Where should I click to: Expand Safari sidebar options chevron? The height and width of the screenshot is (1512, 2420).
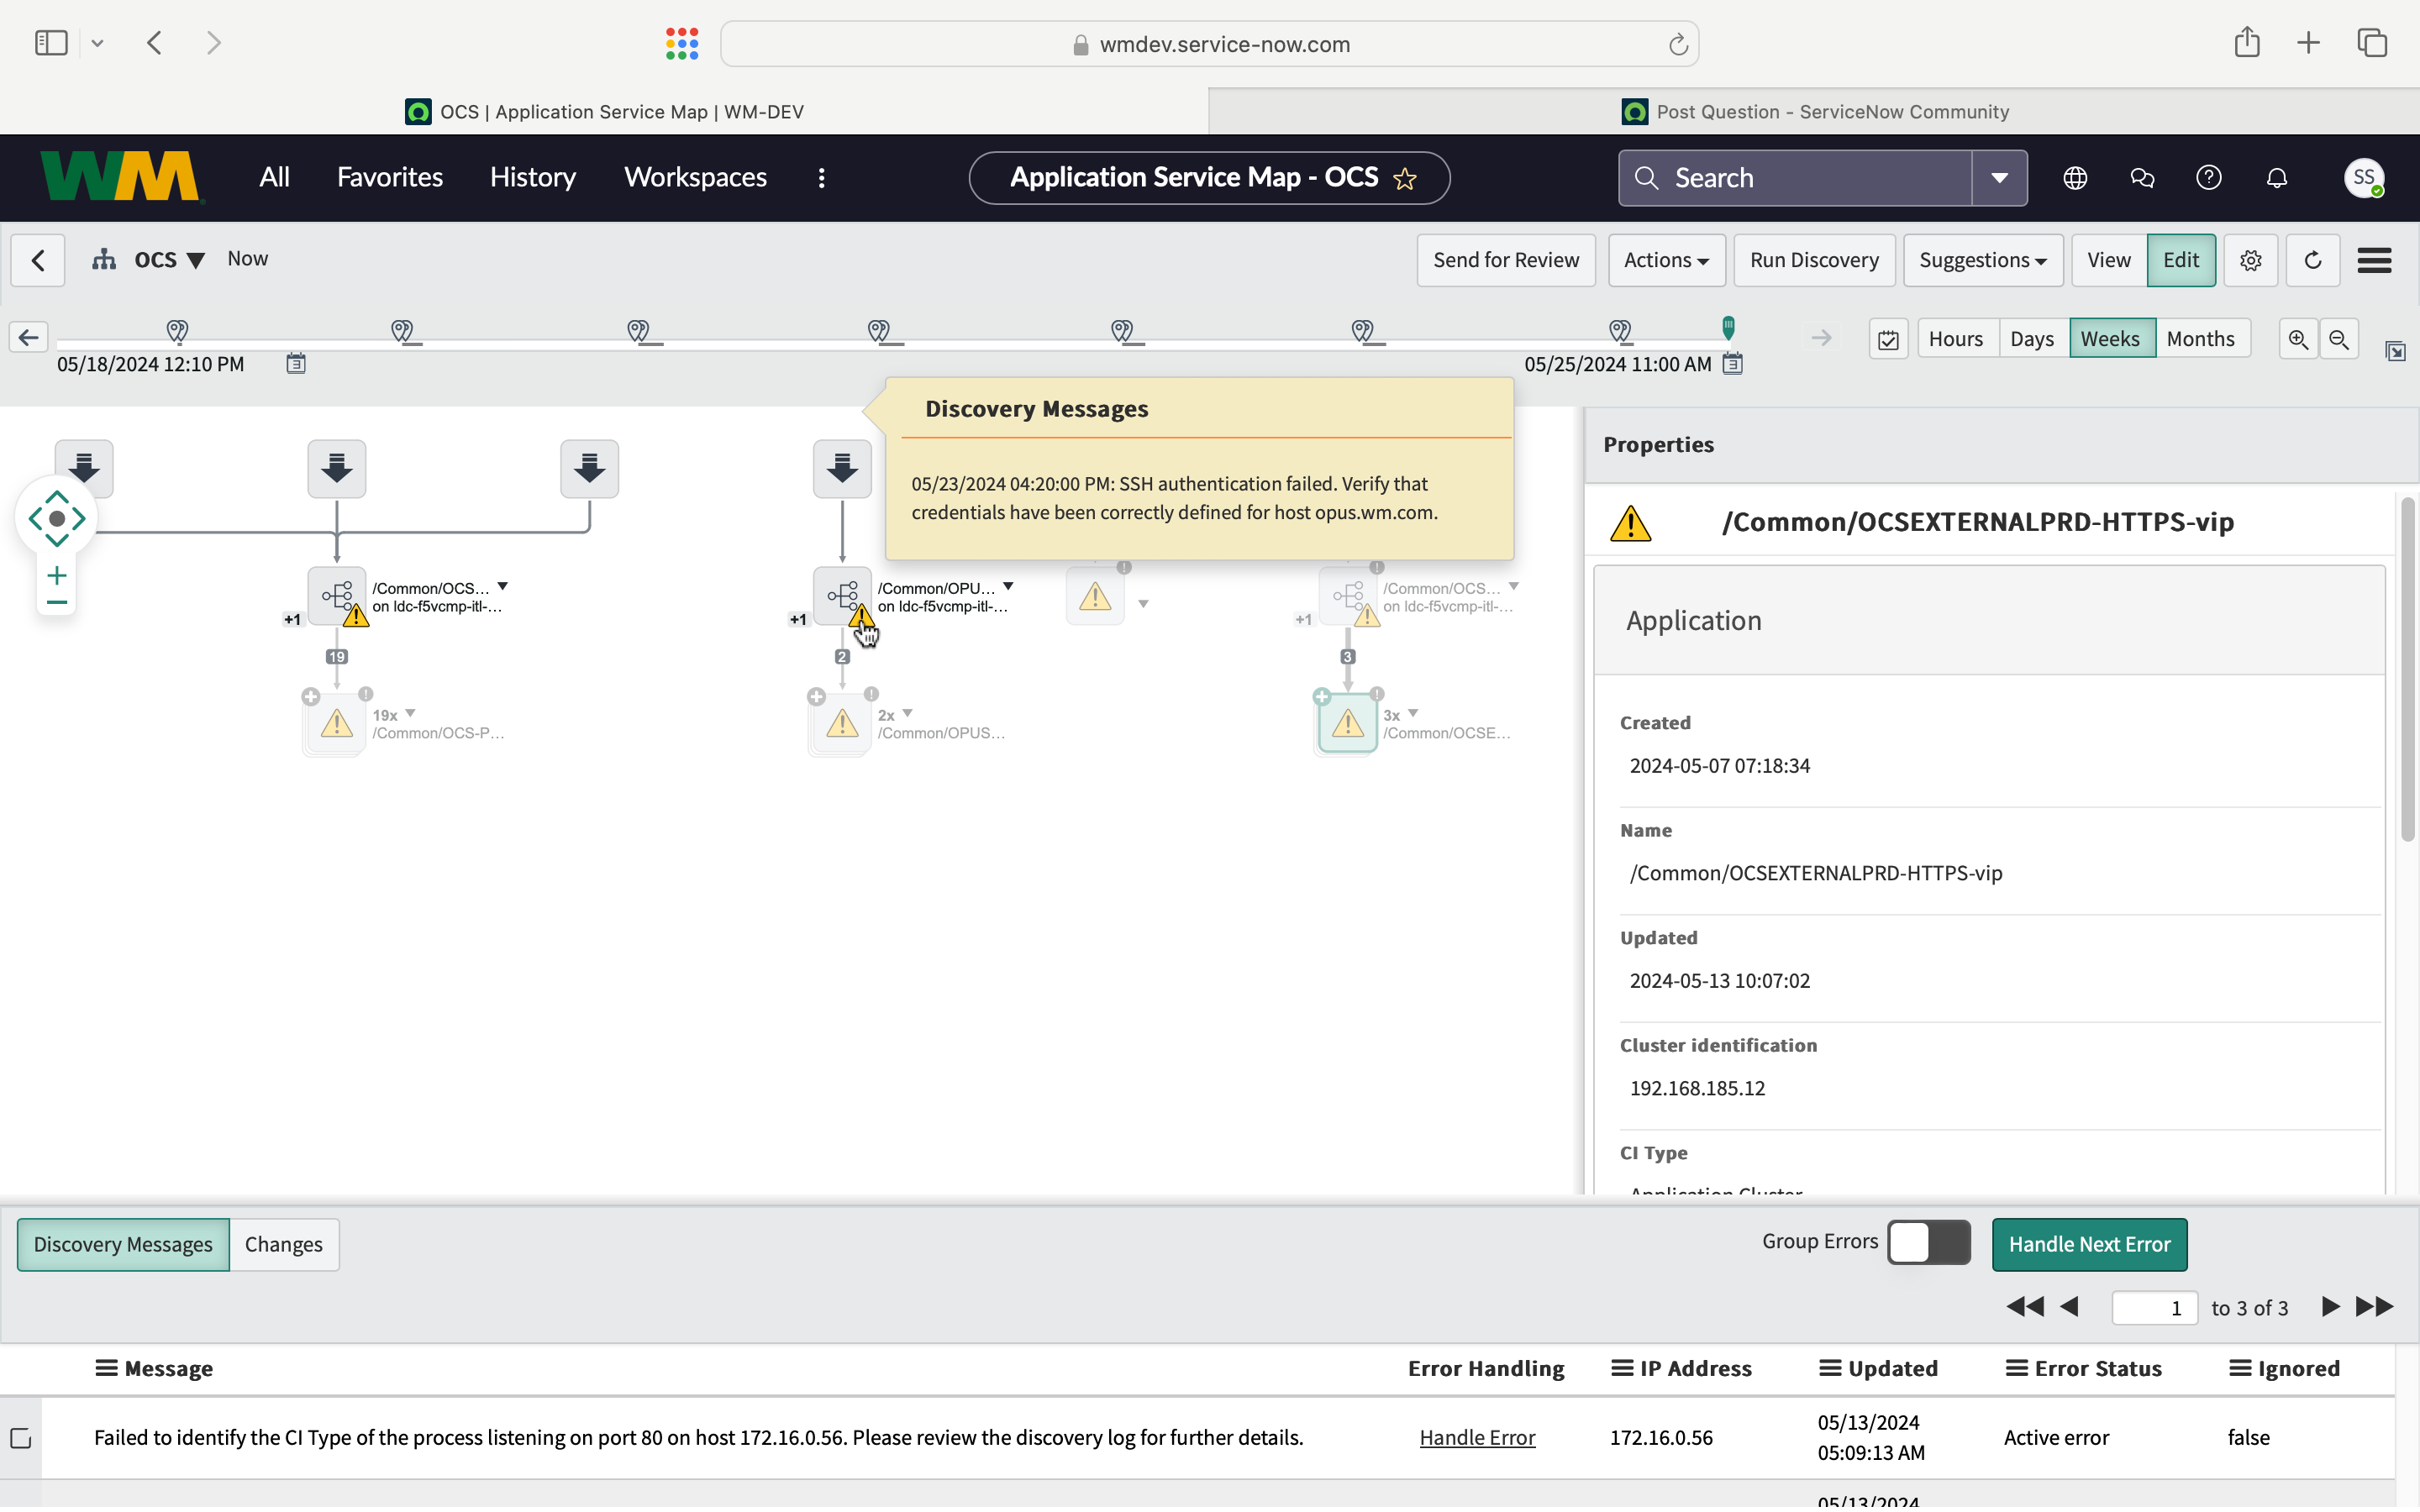click(97, 43)
